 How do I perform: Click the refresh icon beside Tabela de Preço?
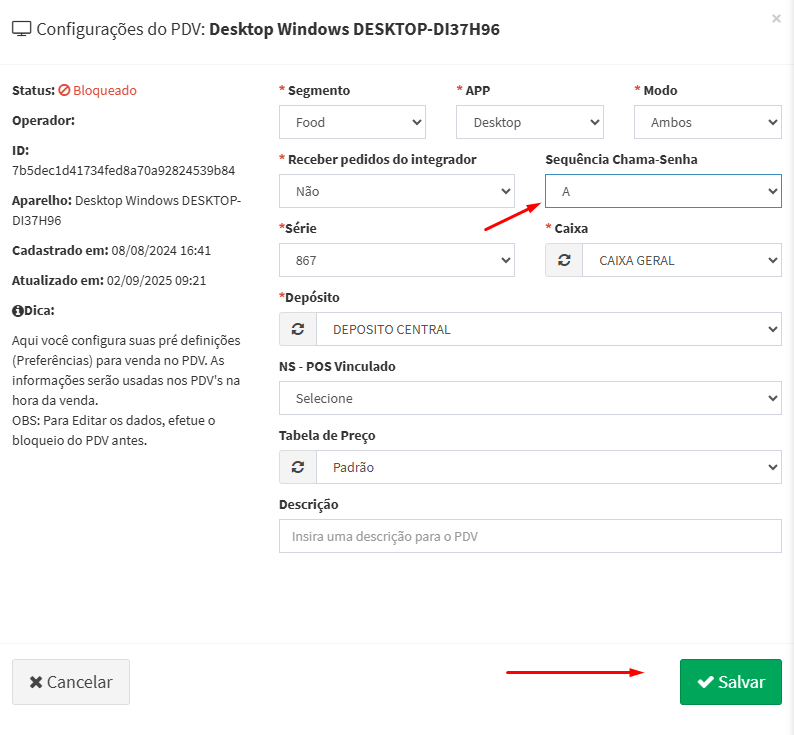coord(298,467)
